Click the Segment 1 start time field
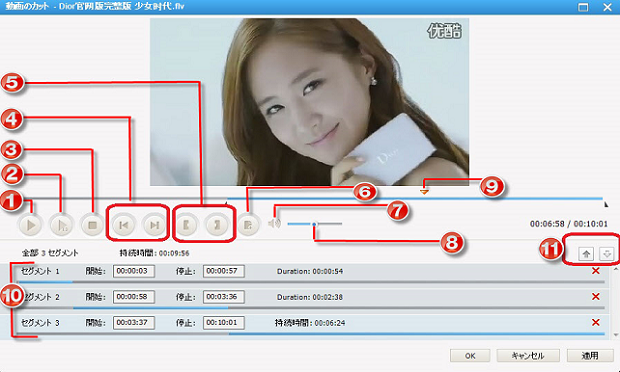Image resolution: width=620 pixels, height=372 pixels. coord(134,271)
